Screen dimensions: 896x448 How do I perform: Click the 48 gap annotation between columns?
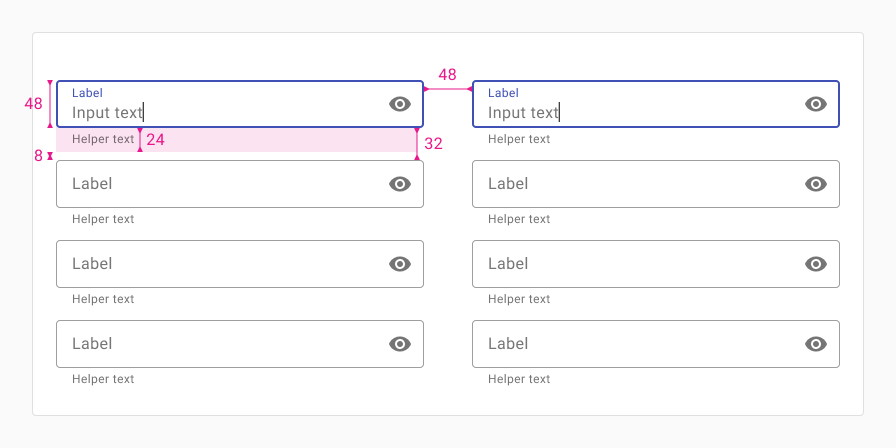pyautogui.click(x=447, y=75)
